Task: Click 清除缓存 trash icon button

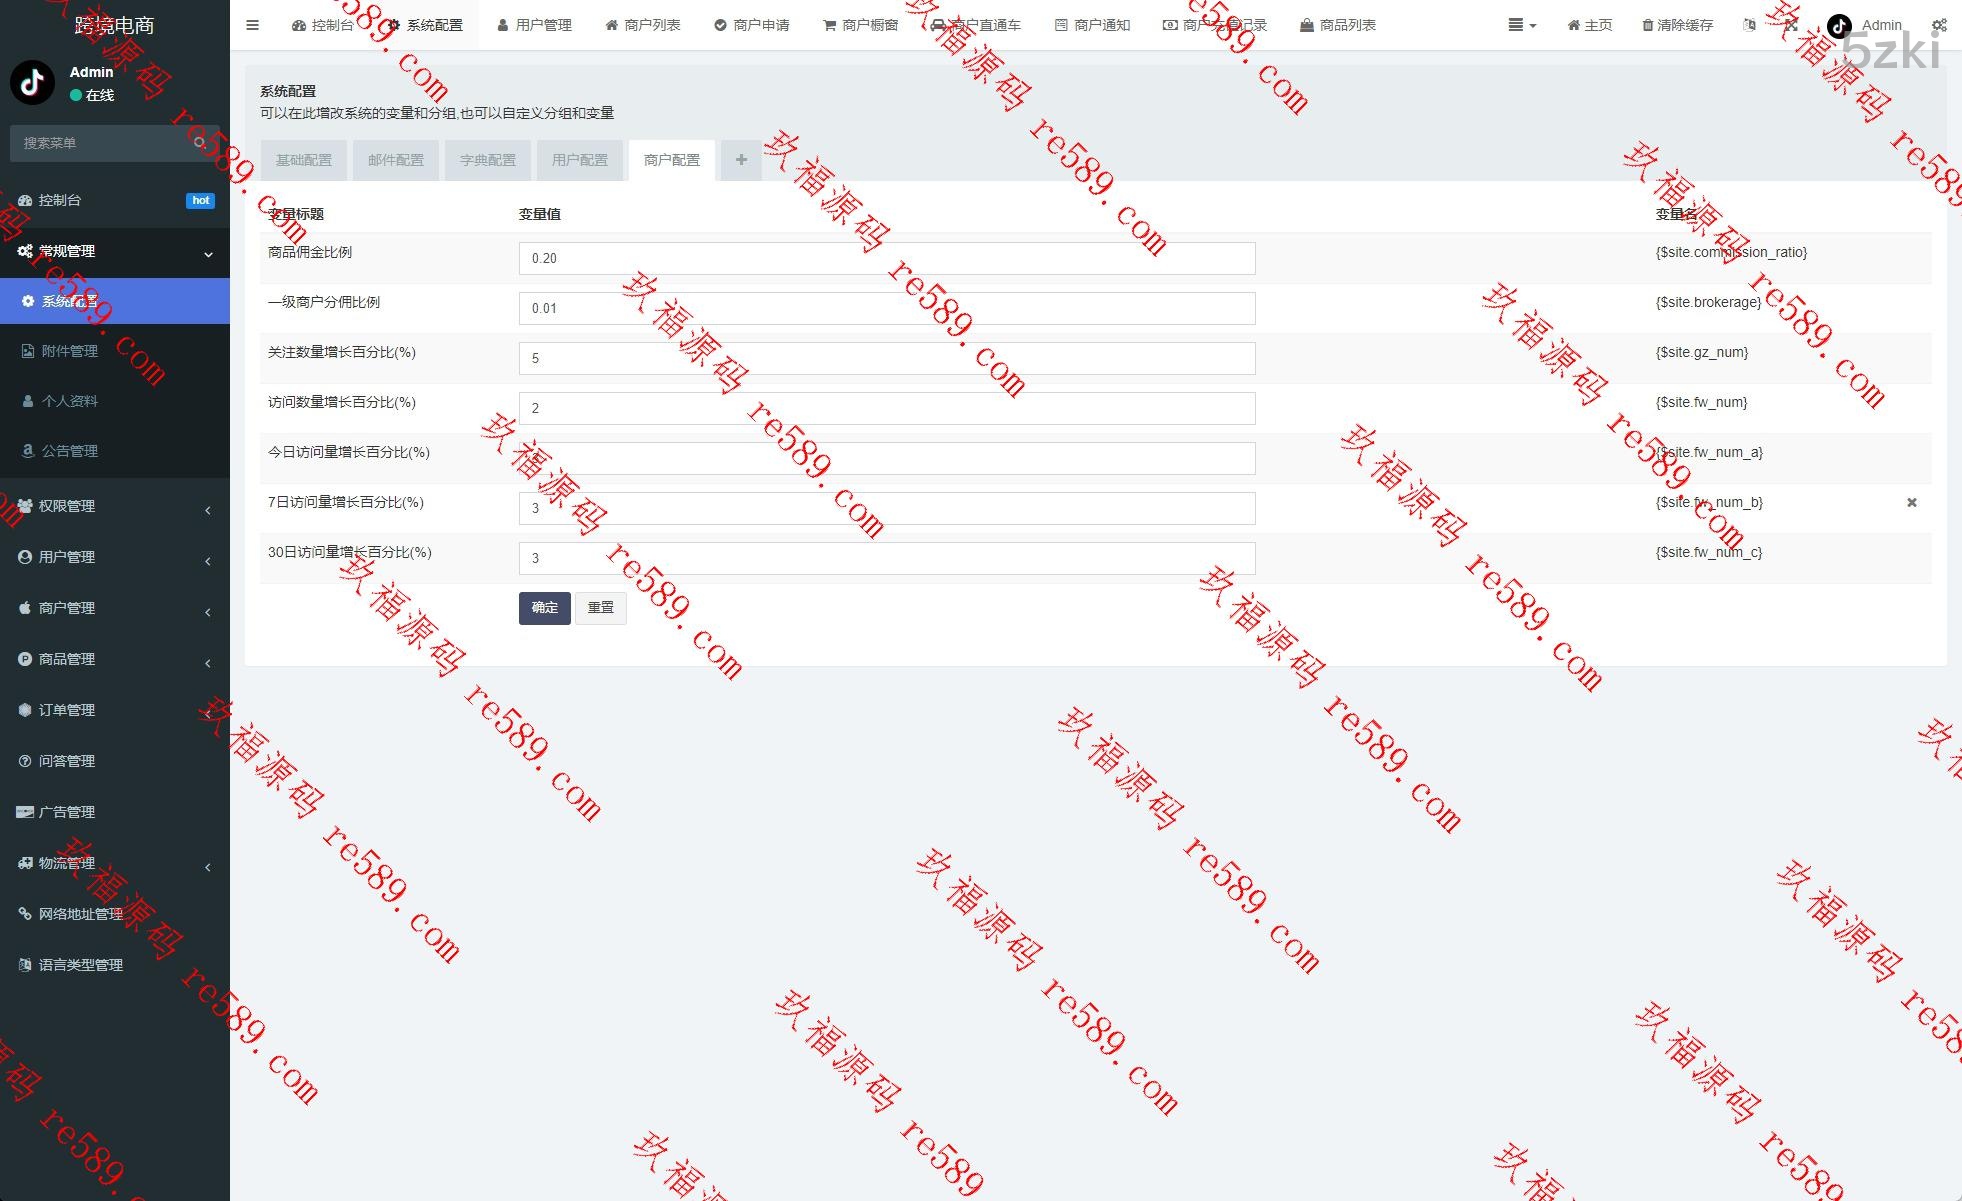Action: (x=1677, y=25)
